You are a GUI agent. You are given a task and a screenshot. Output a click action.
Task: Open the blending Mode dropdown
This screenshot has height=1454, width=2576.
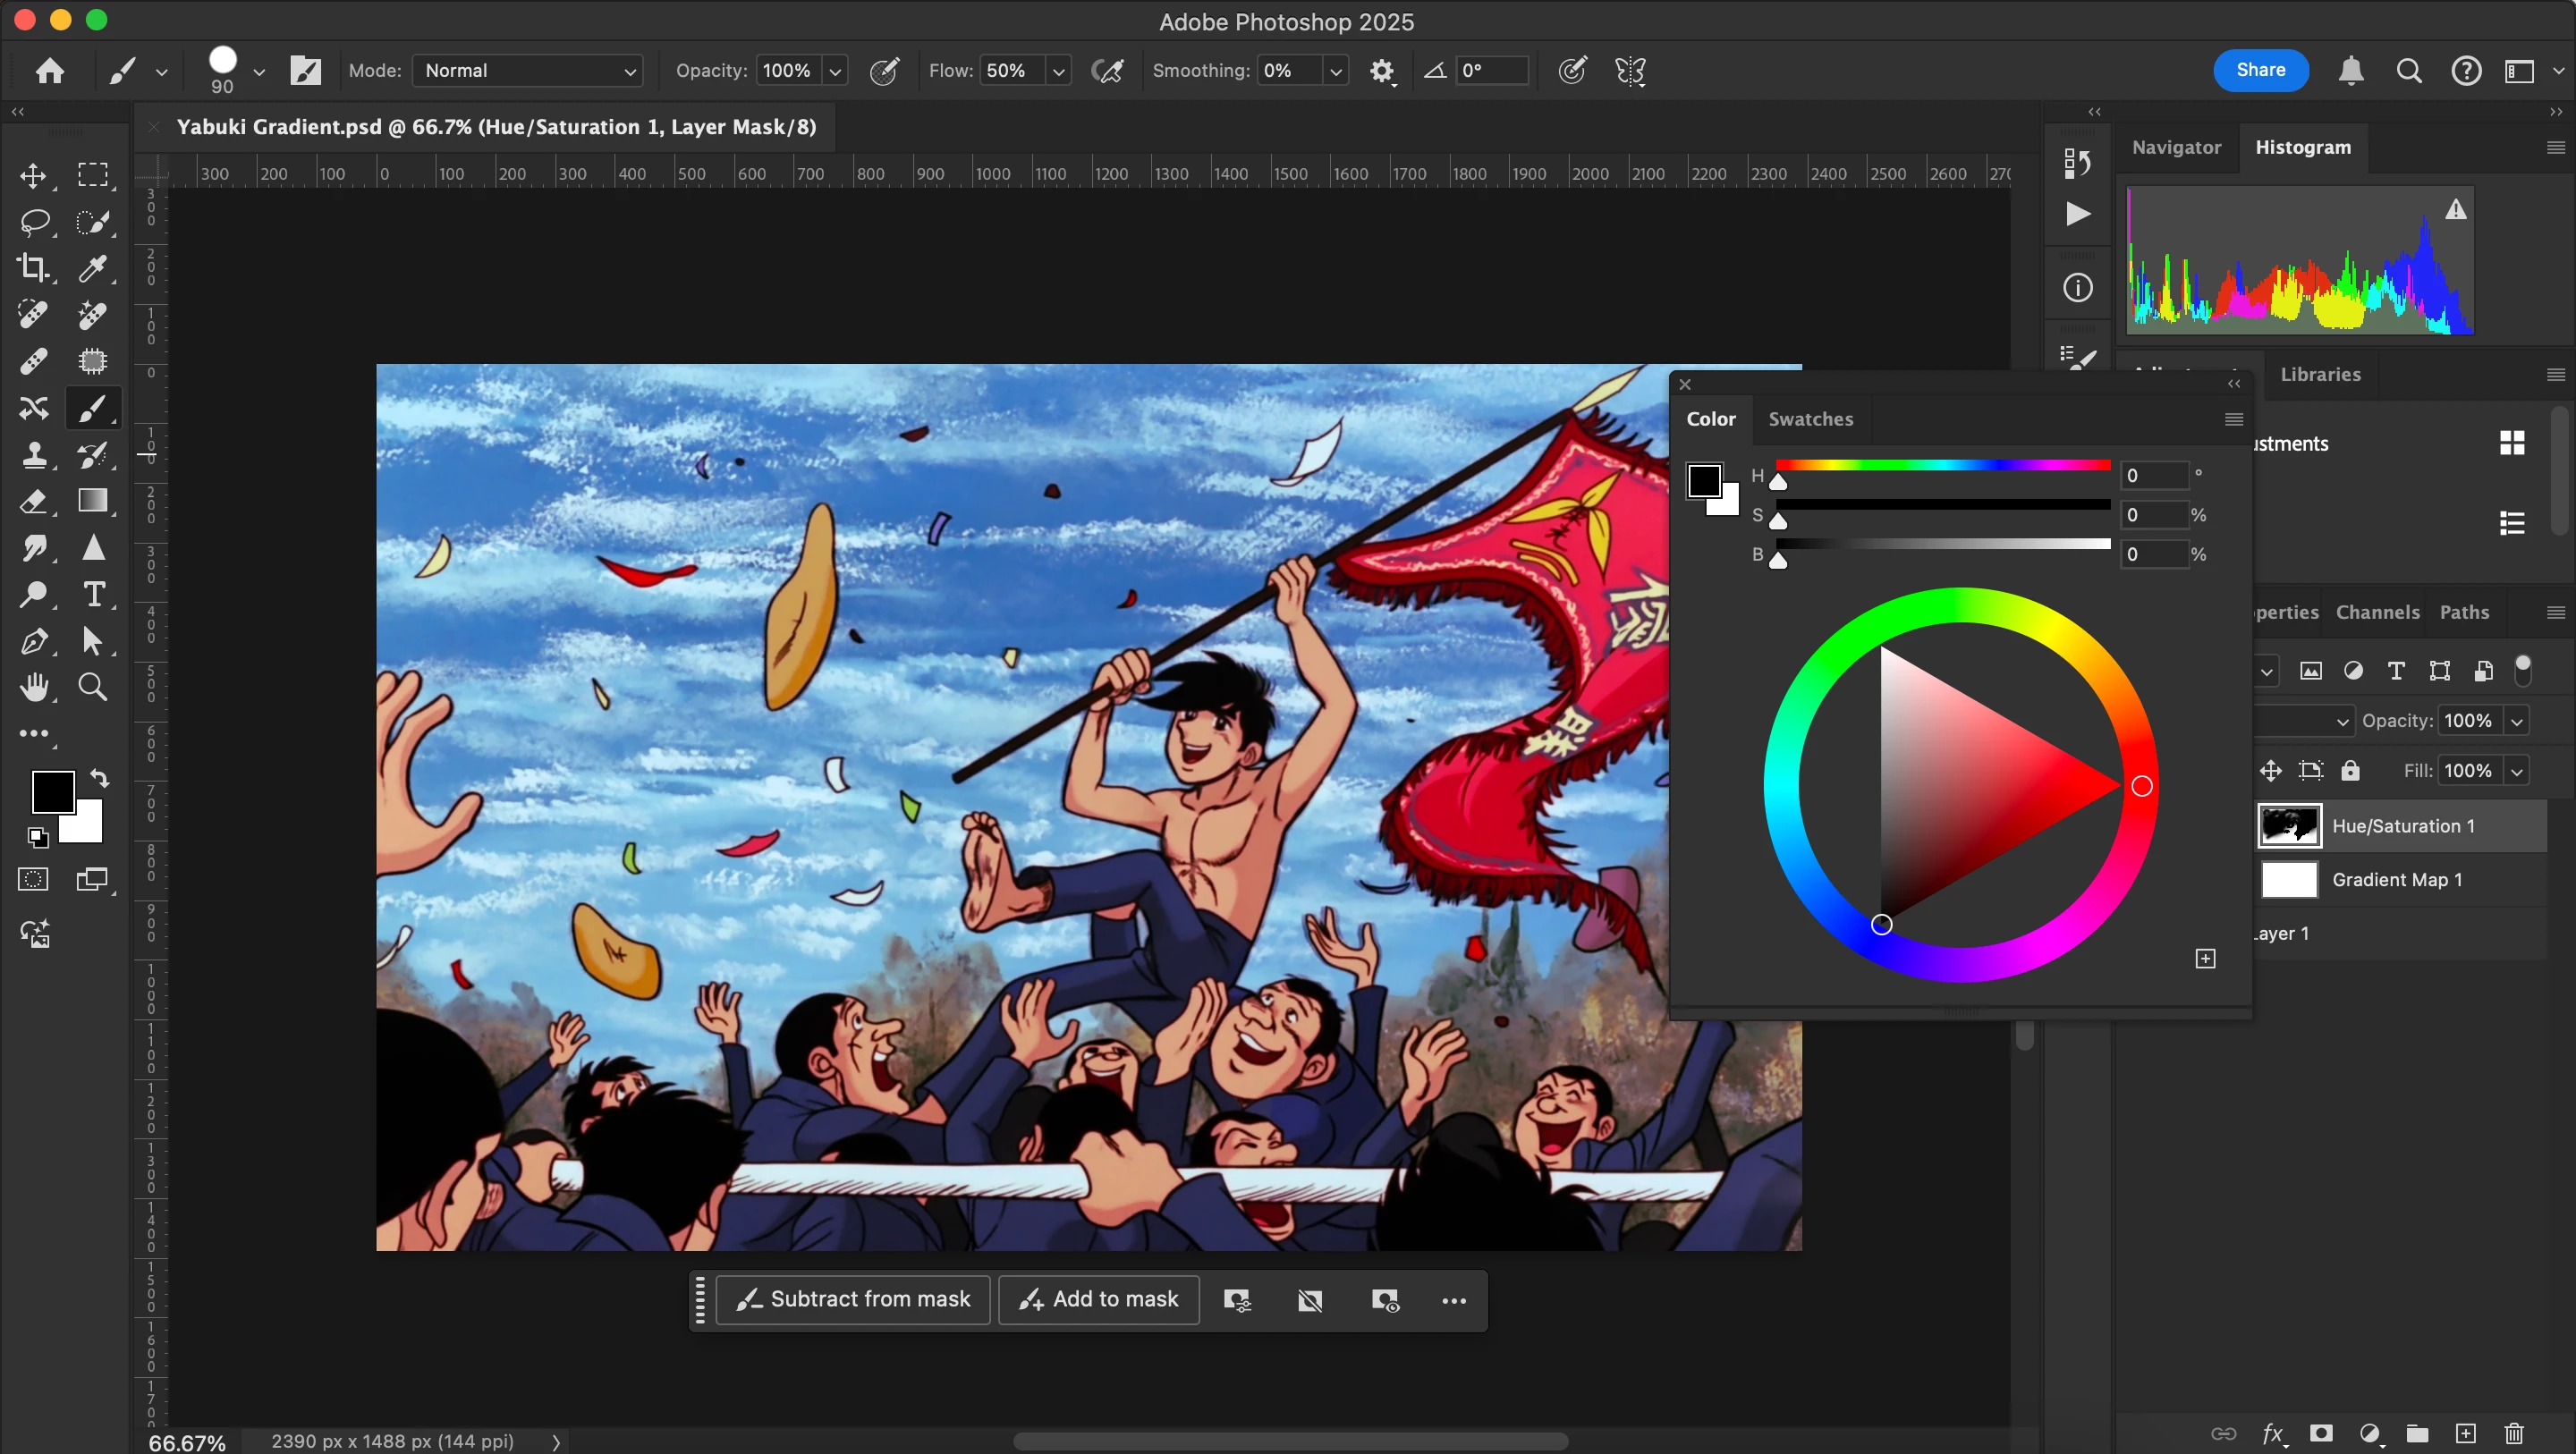(528, 71)
